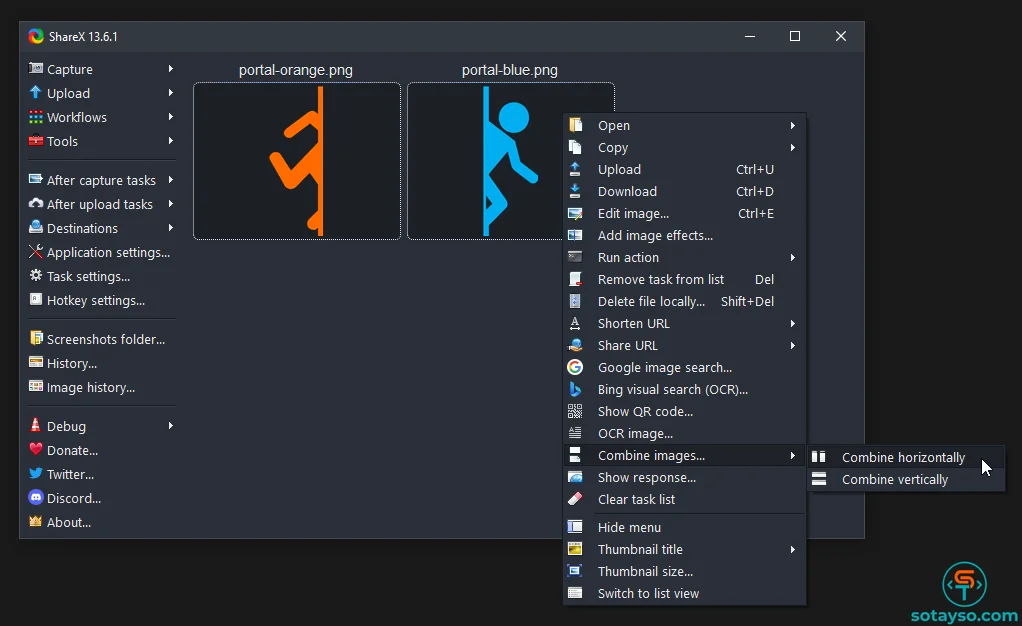Image resolution: width=1022 pixels, height=626 pixels.
Task: Select the portal-orange.png thumbnail
Action: 297,161
